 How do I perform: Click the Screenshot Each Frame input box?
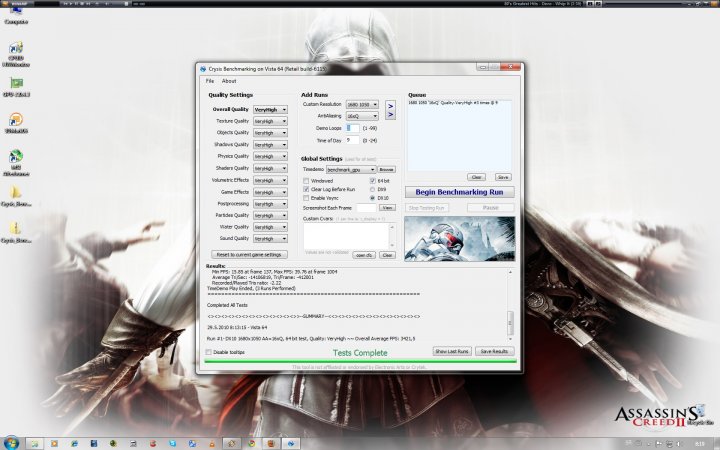coord(366,208)
